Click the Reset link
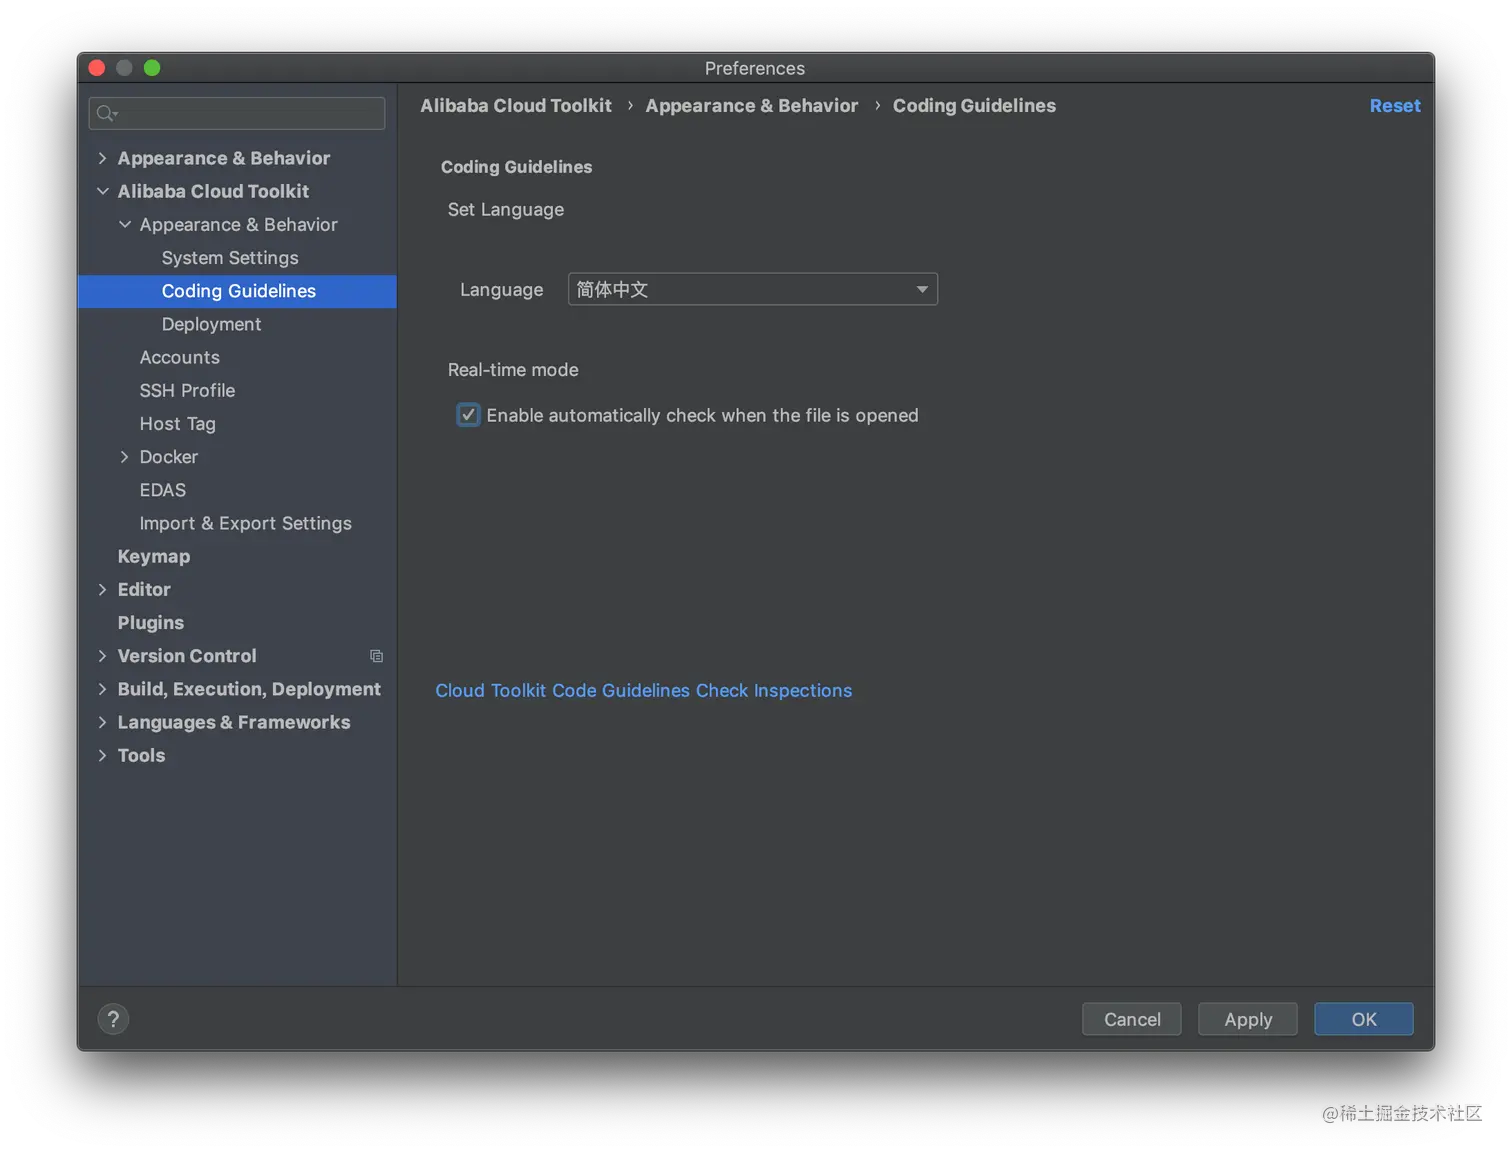1512x1153 pixels. click(1395, 106)
